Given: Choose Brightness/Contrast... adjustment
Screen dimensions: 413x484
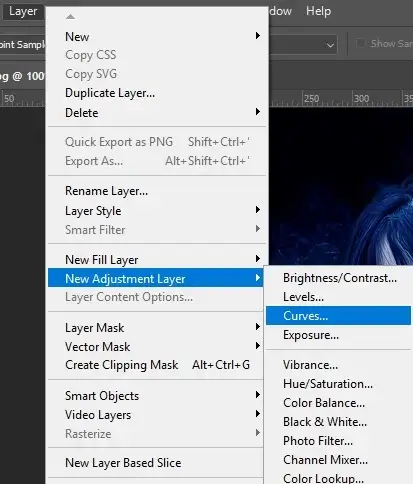Looking at the screenshot, I should click(x=338, y=278).
